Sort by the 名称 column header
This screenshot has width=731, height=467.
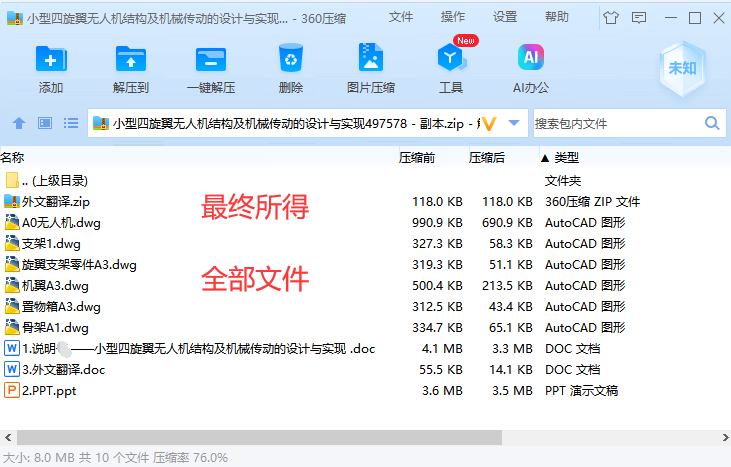coord(13,158)
